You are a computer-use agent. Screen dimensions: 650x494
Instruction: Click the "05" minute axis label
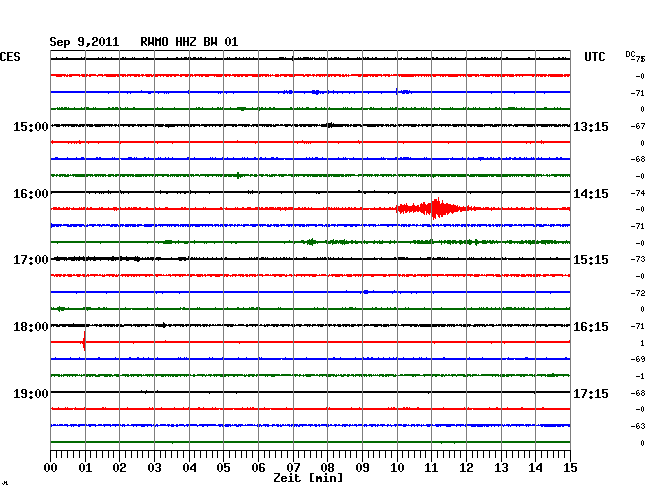pyautogui.click(x=223, y=467)
